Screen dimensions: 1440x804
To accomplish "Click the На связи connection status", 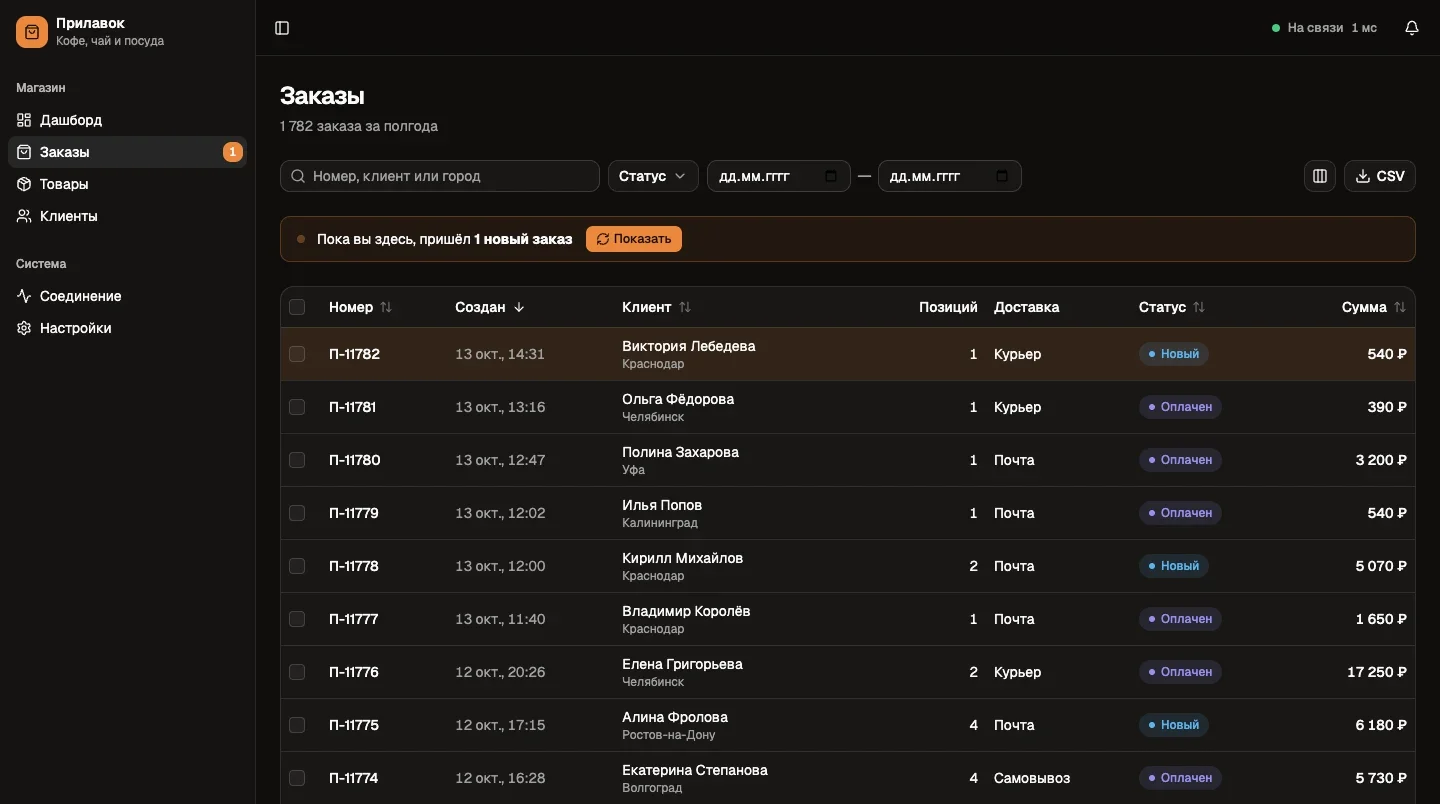I will tap(1324, 28).
